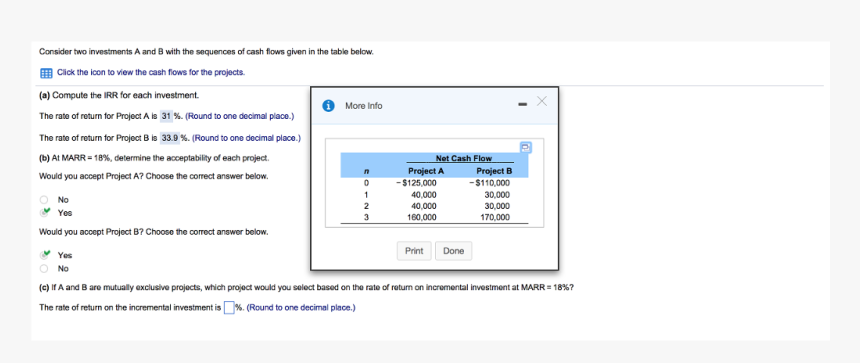Click the 170,000 cash flow cell
Image resolution: width=860 pixels, height=363 pixels.
495,218
